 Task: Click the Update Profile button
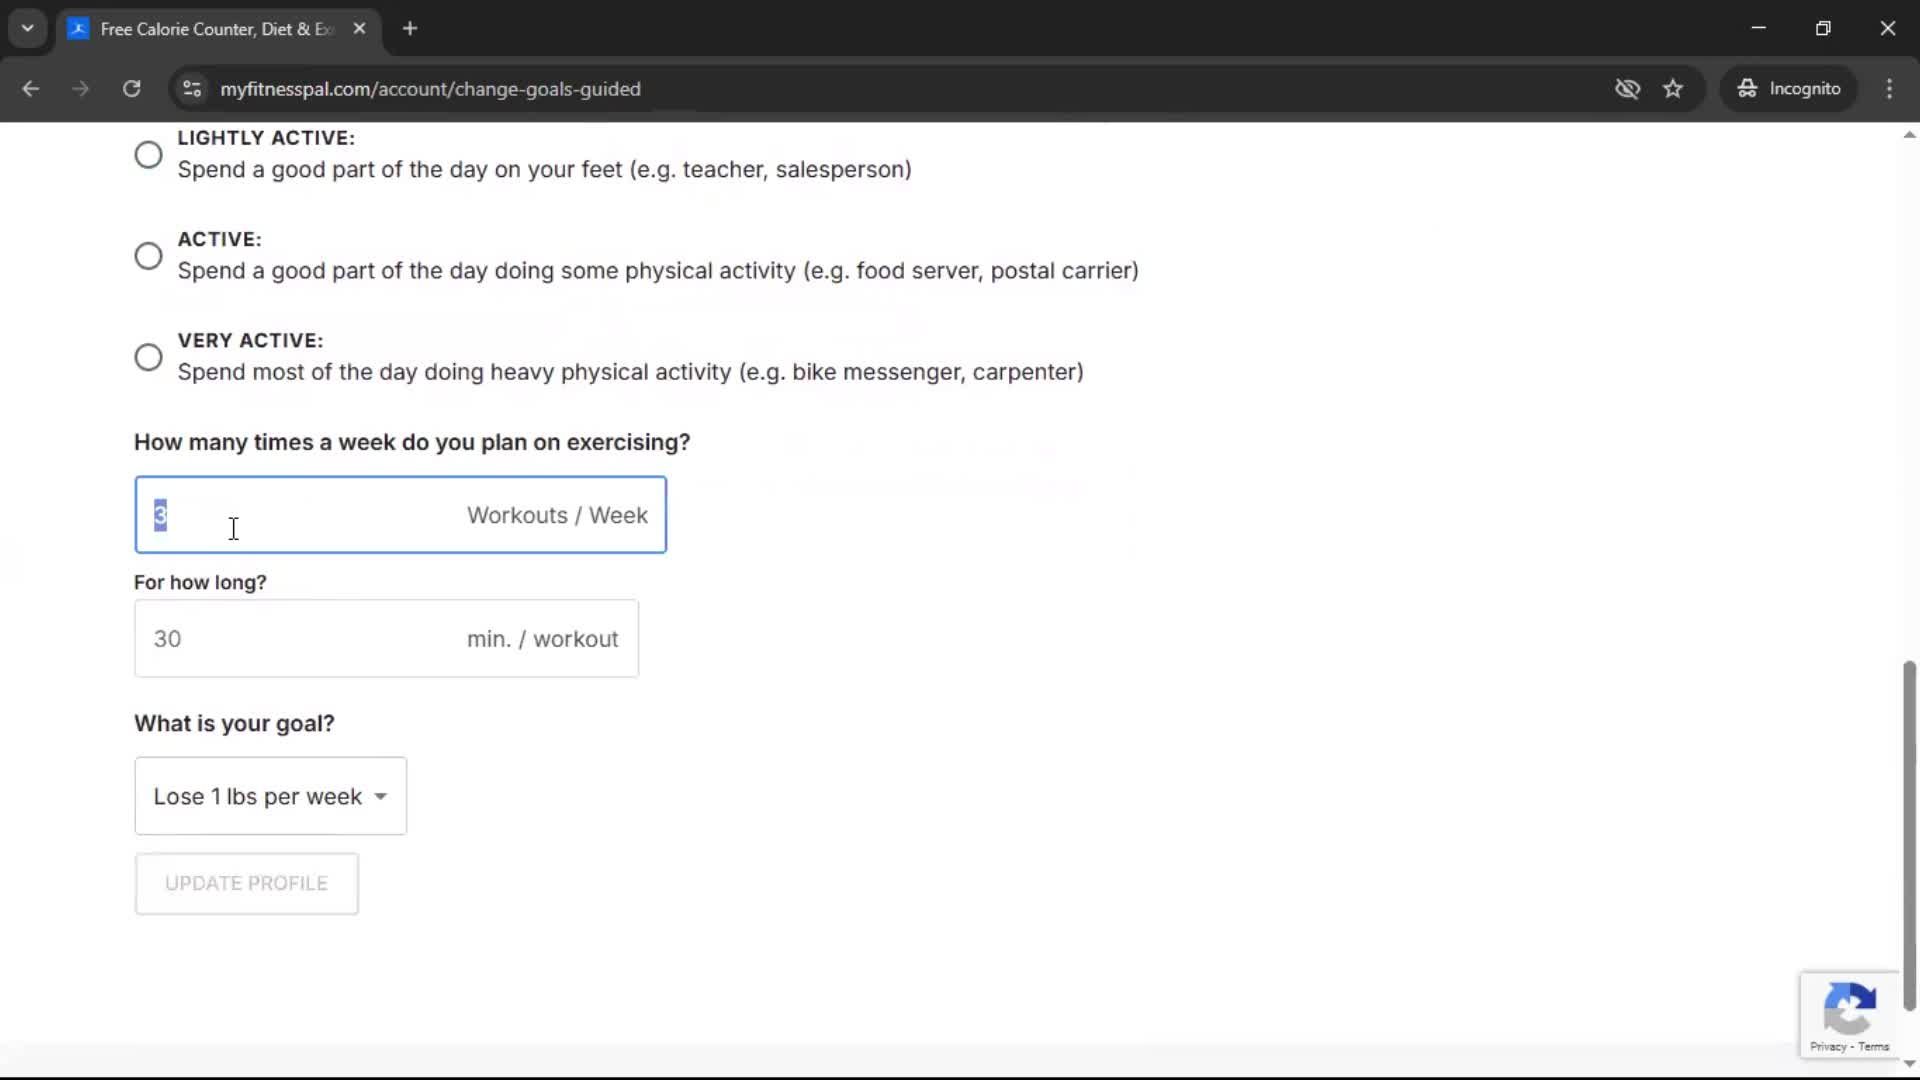[246, 883]
